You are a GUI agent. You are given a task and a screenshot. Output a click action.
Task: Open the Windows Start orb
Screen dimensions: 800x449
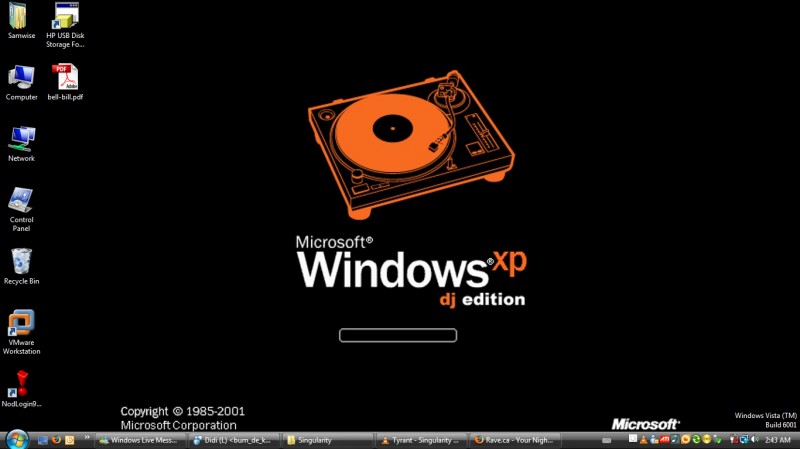tap(17, 440)
